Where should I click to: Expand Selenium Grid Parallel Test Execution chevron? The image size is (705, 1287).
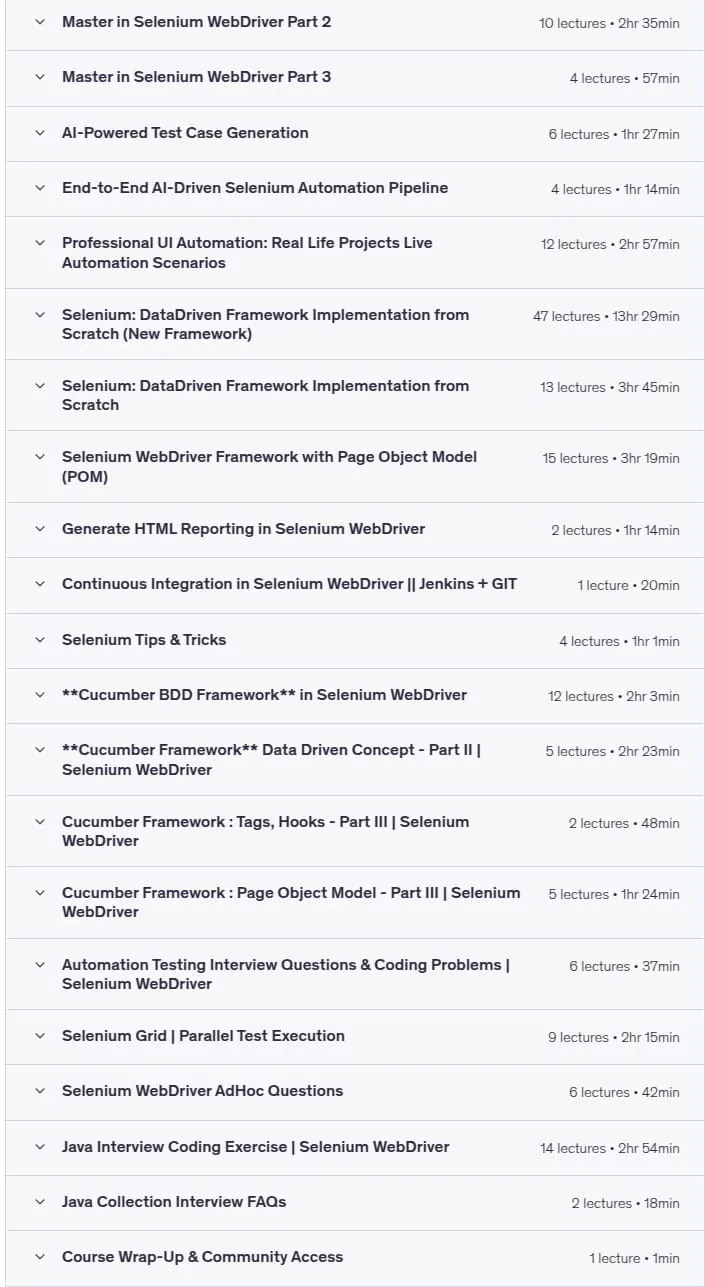40,1036
